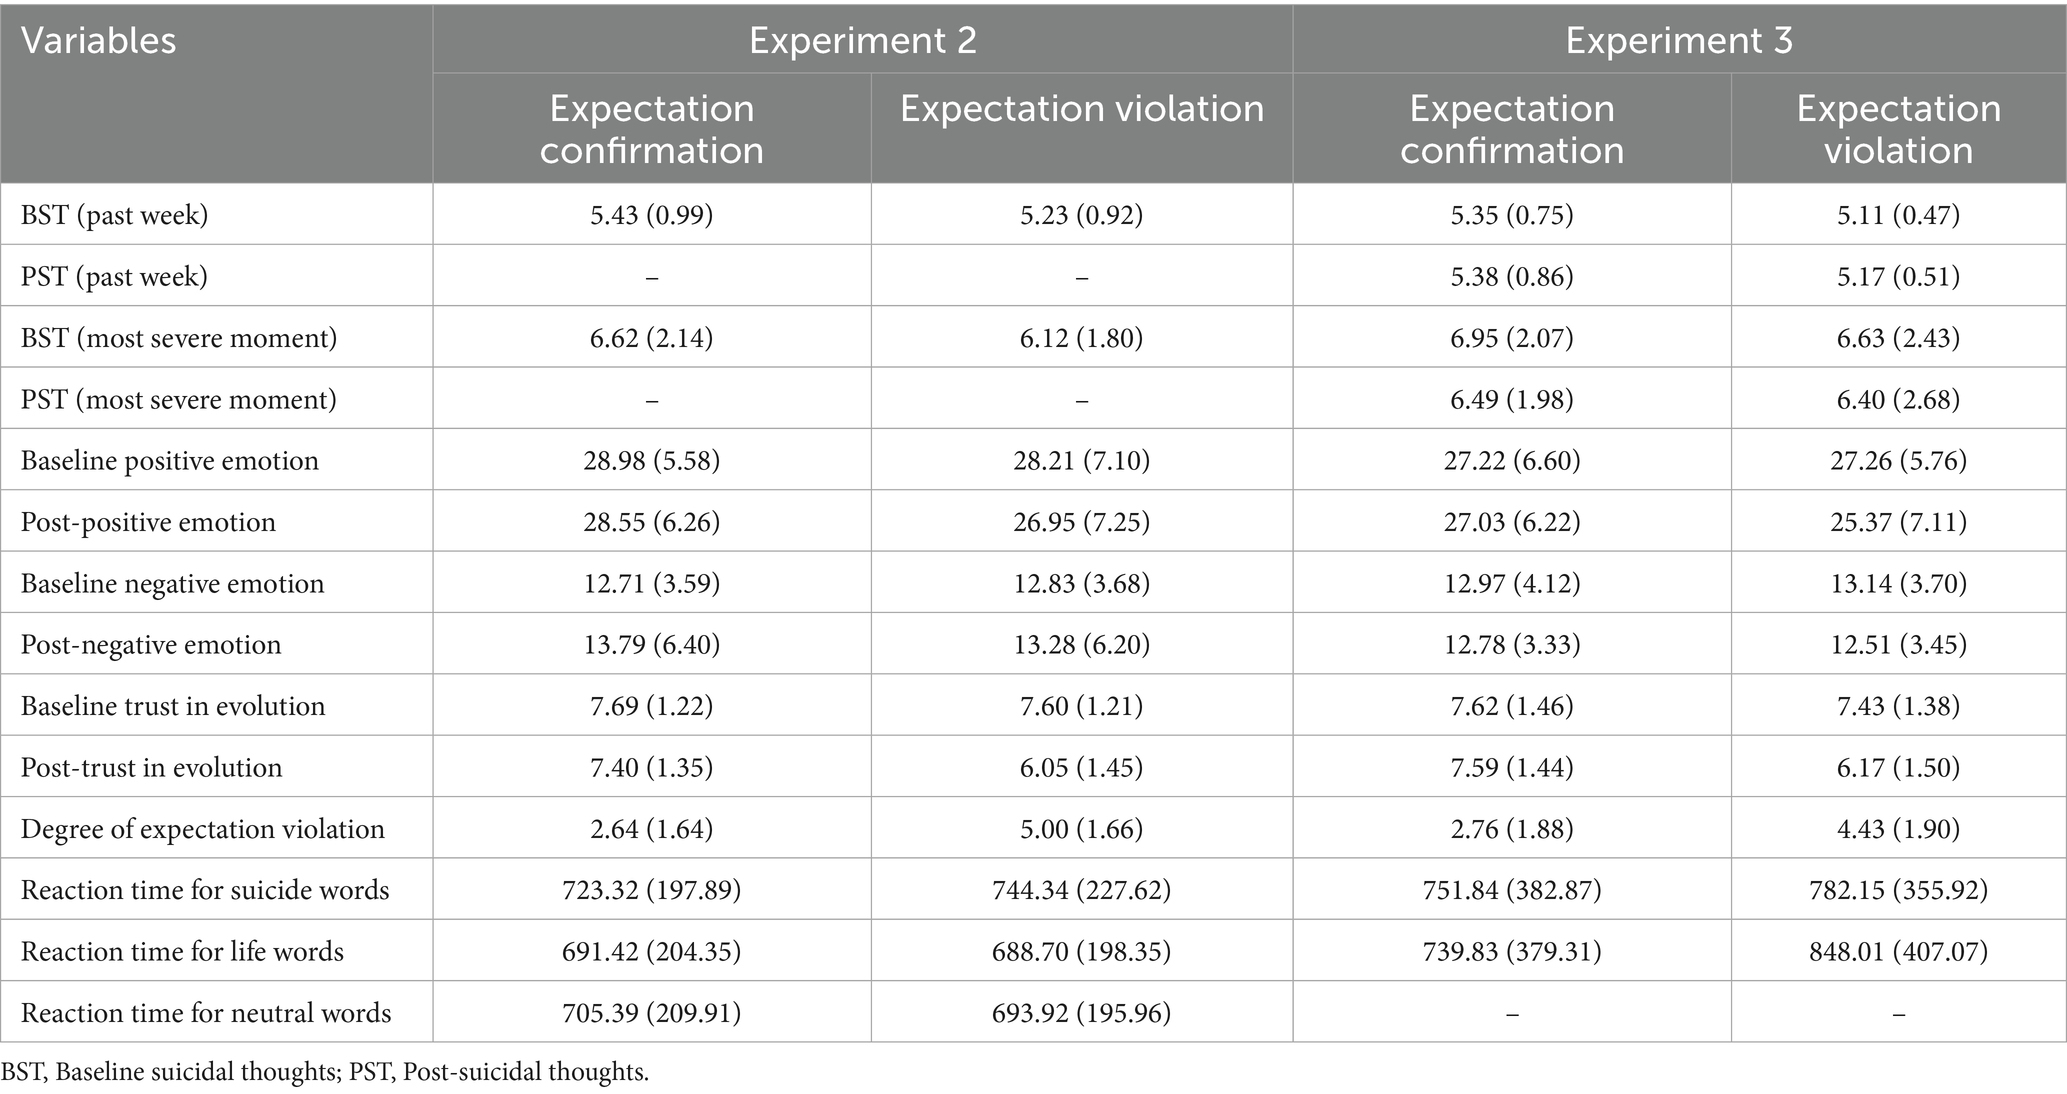2067x1094 pixels.
Task: Click the cell showing 693.92 (195.96)
Action: (1081, 1013)
